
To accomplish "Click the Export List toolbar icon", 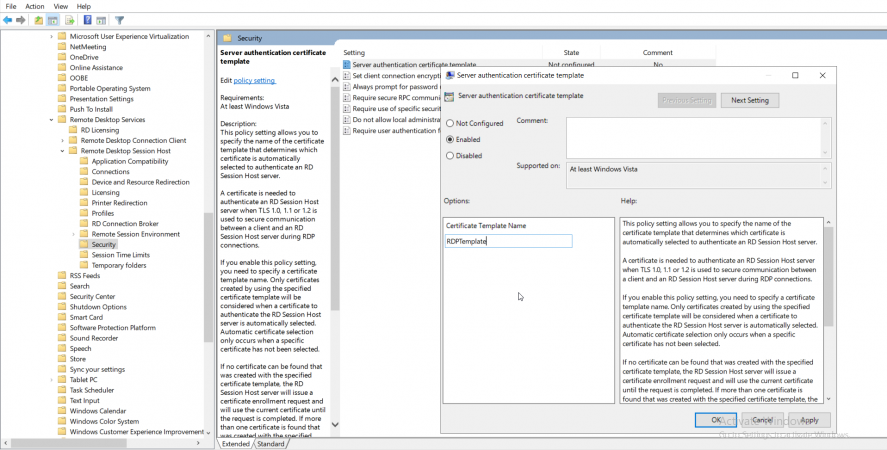I will point(70,19).
